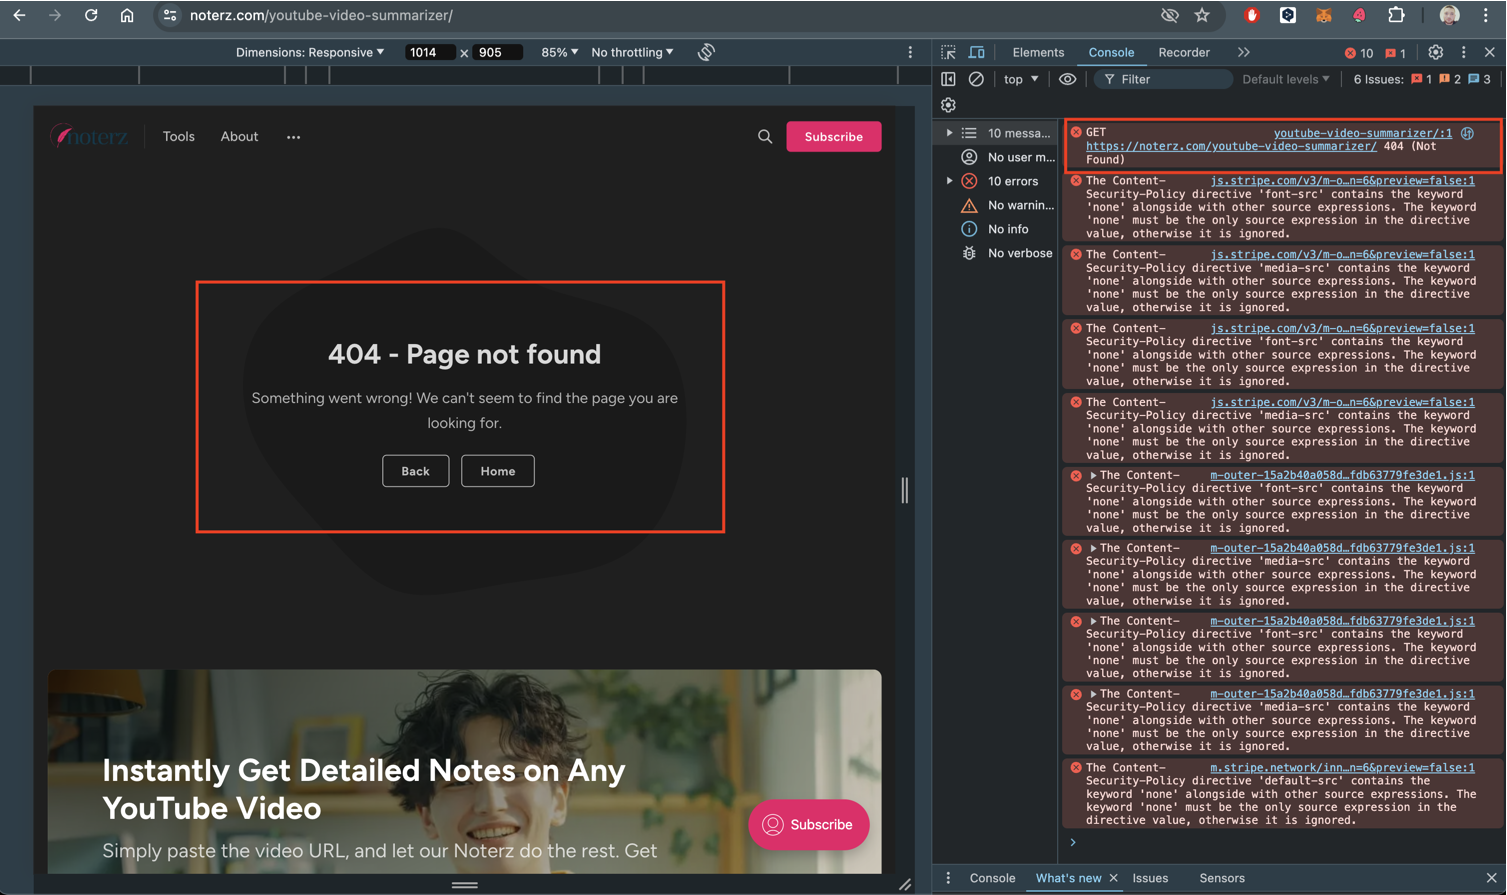Open the 85% zoom dropdown

coord(559,52)
